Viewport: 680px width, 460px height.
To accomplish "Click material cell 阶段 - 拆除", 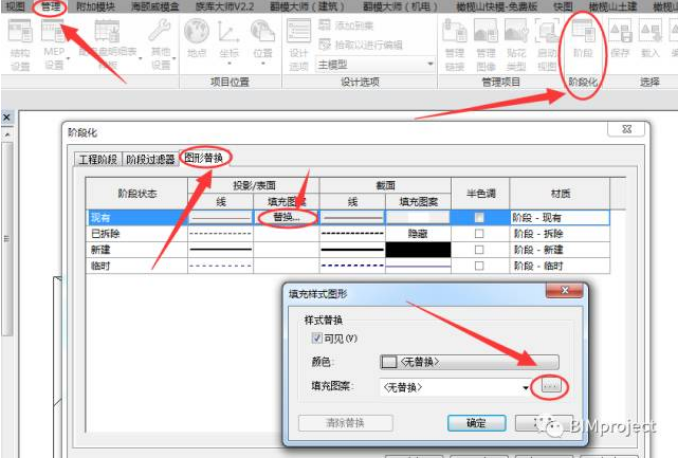I will (x=559, y=234).
